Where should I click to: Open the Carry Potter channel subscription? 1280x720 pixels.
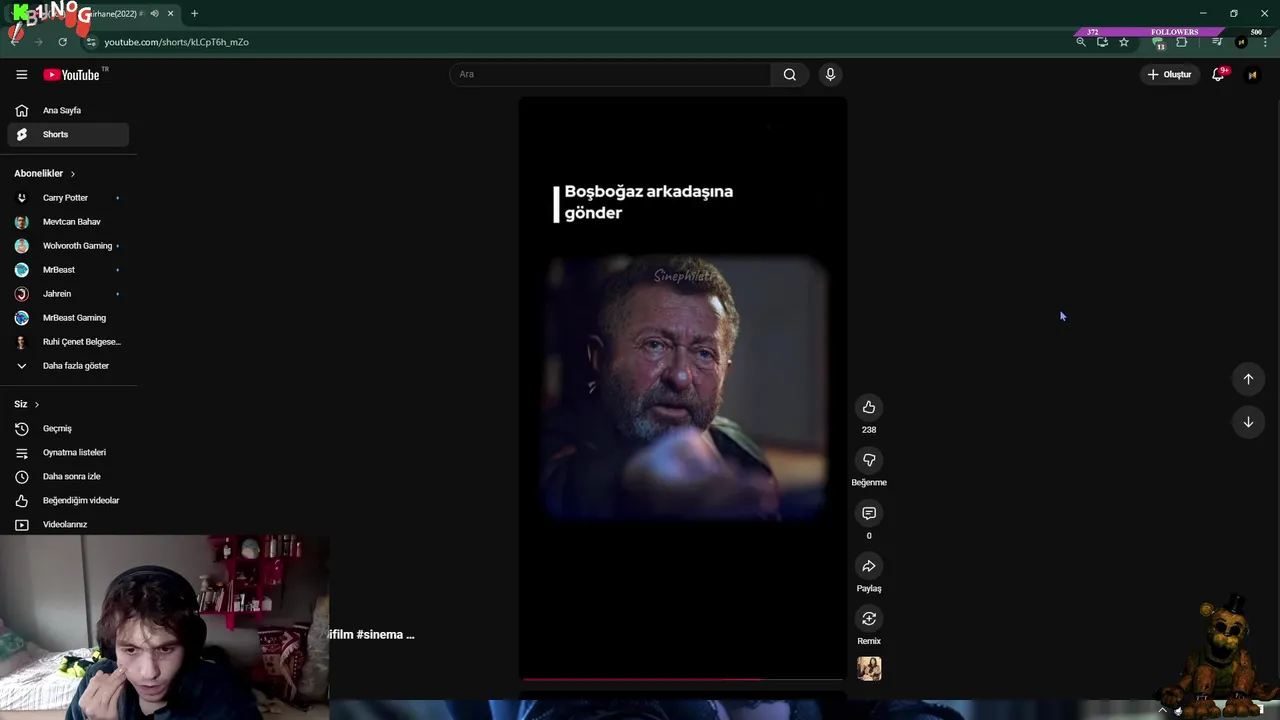click(x=68, y=198)
